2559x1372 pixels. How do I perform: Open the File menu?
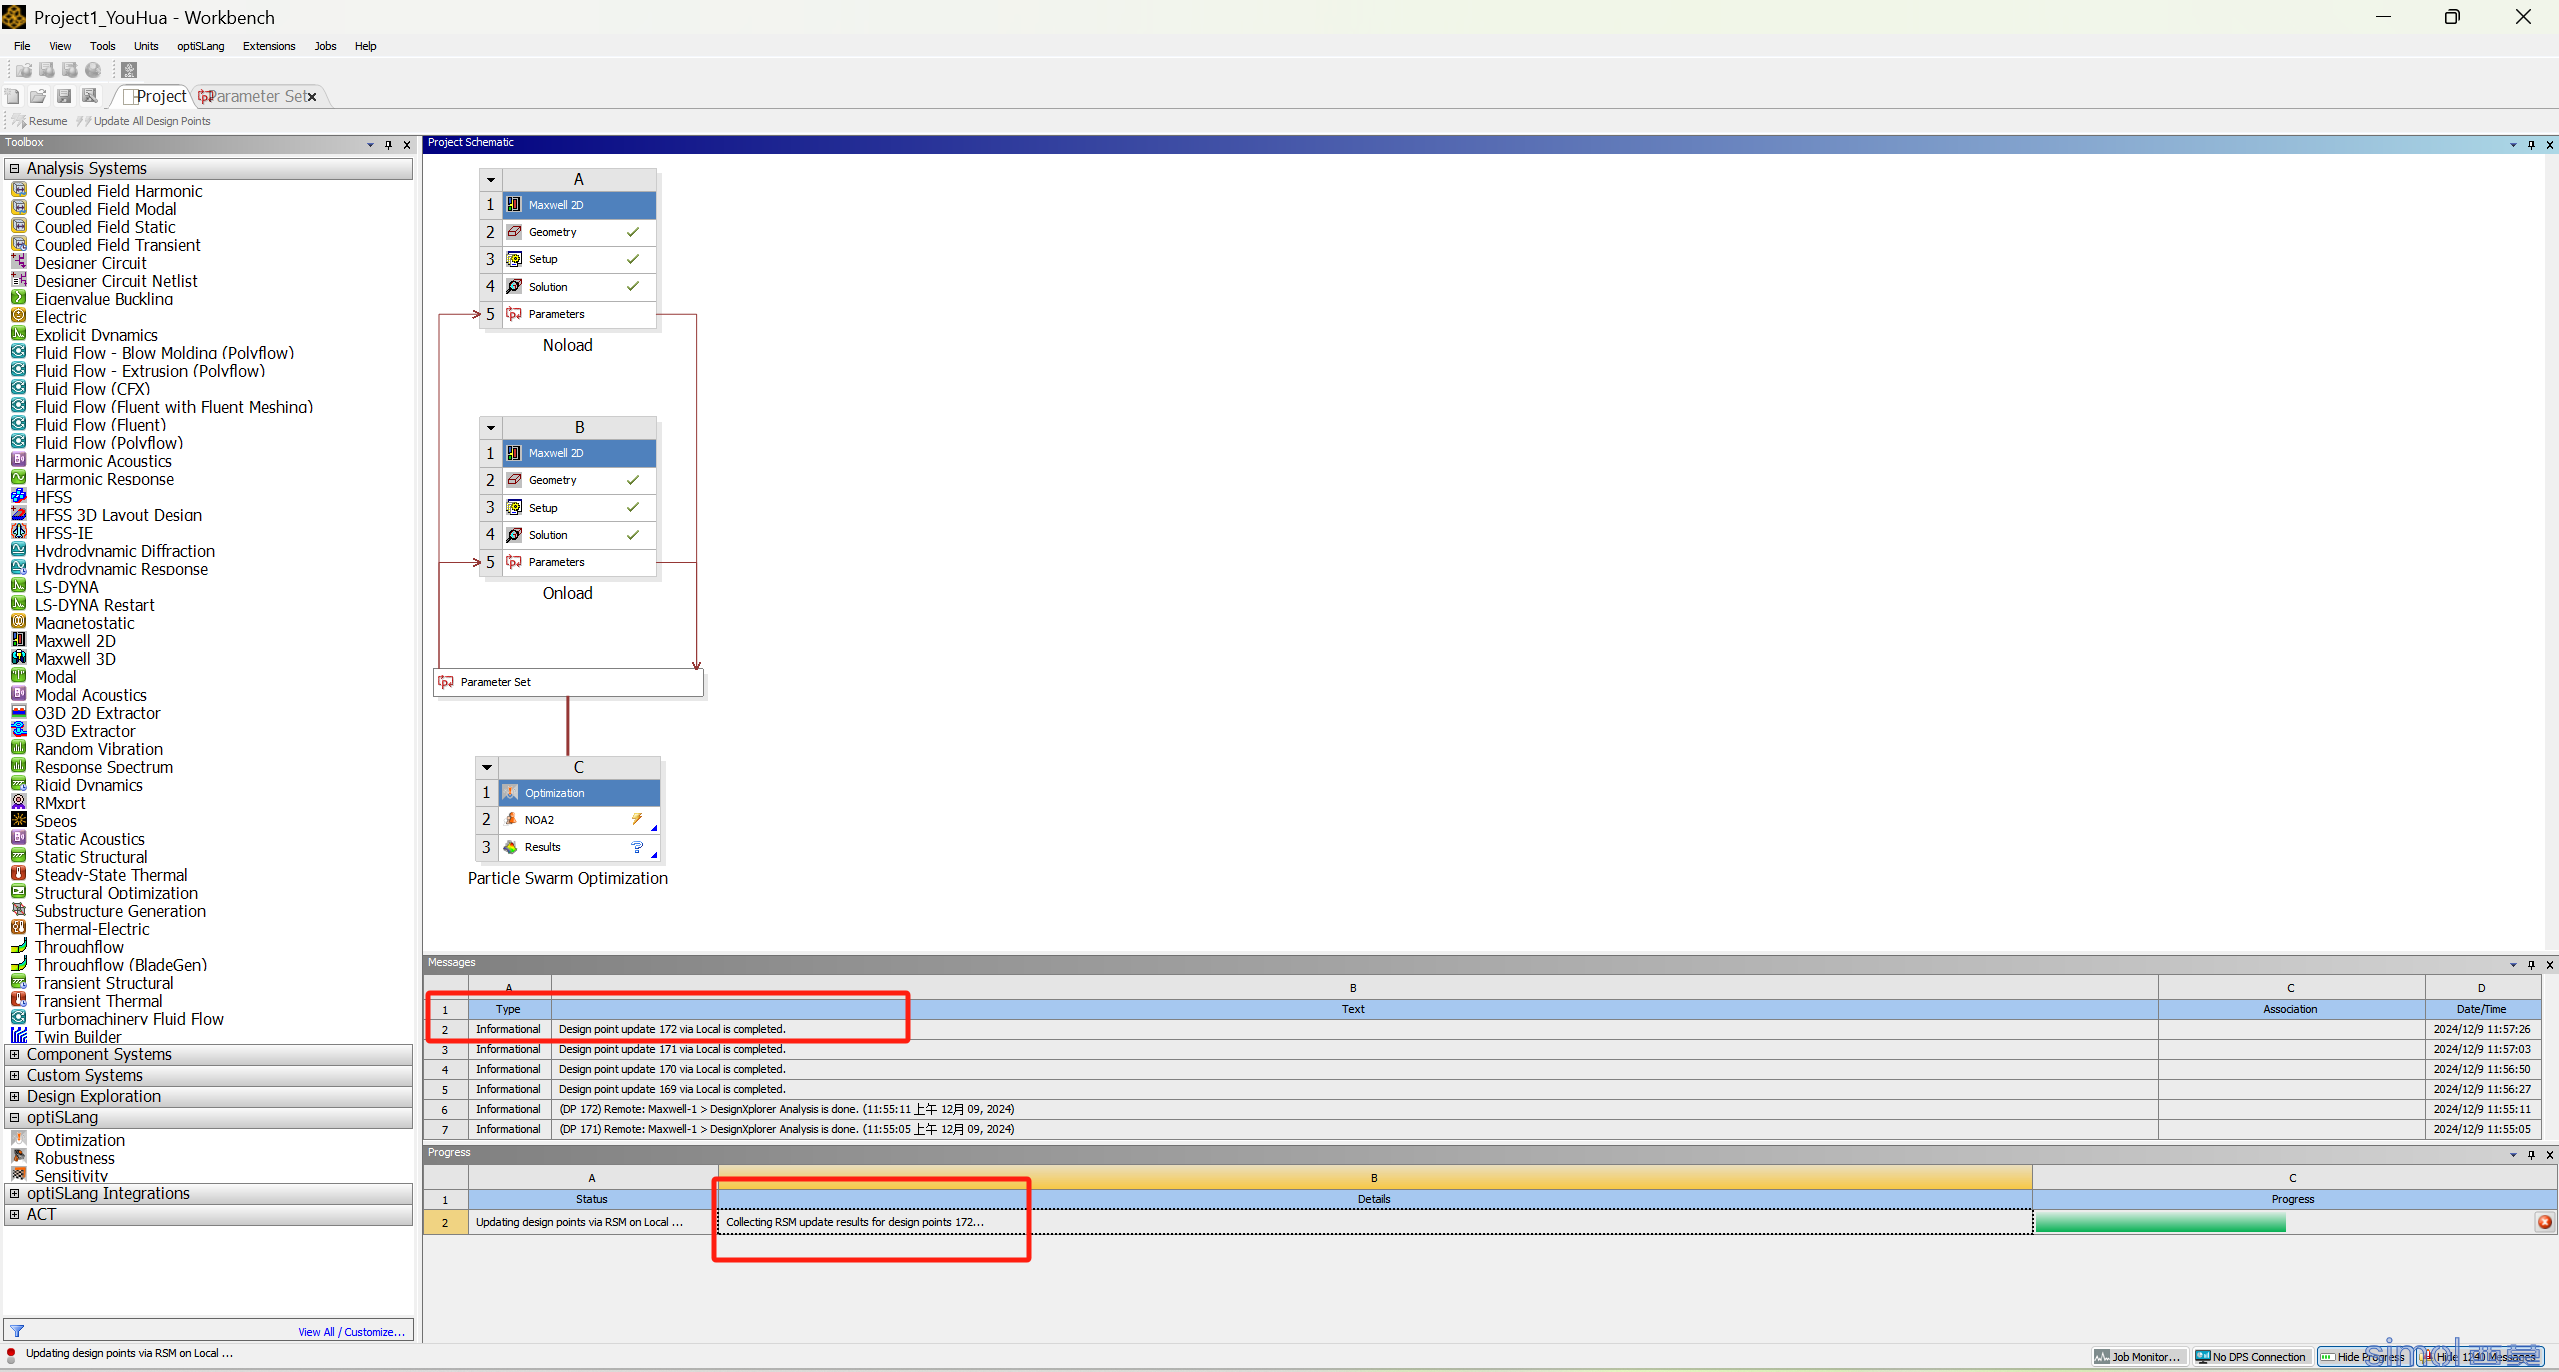pos(22,46)
